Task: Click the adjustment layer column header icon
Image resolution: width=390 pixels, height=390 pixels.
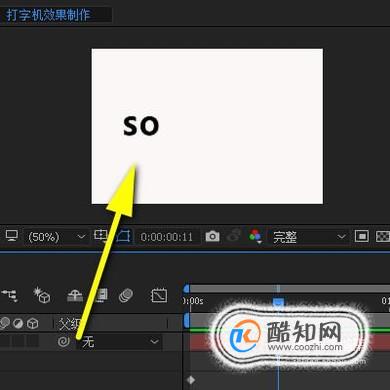Action: click(x=18, y=323)
